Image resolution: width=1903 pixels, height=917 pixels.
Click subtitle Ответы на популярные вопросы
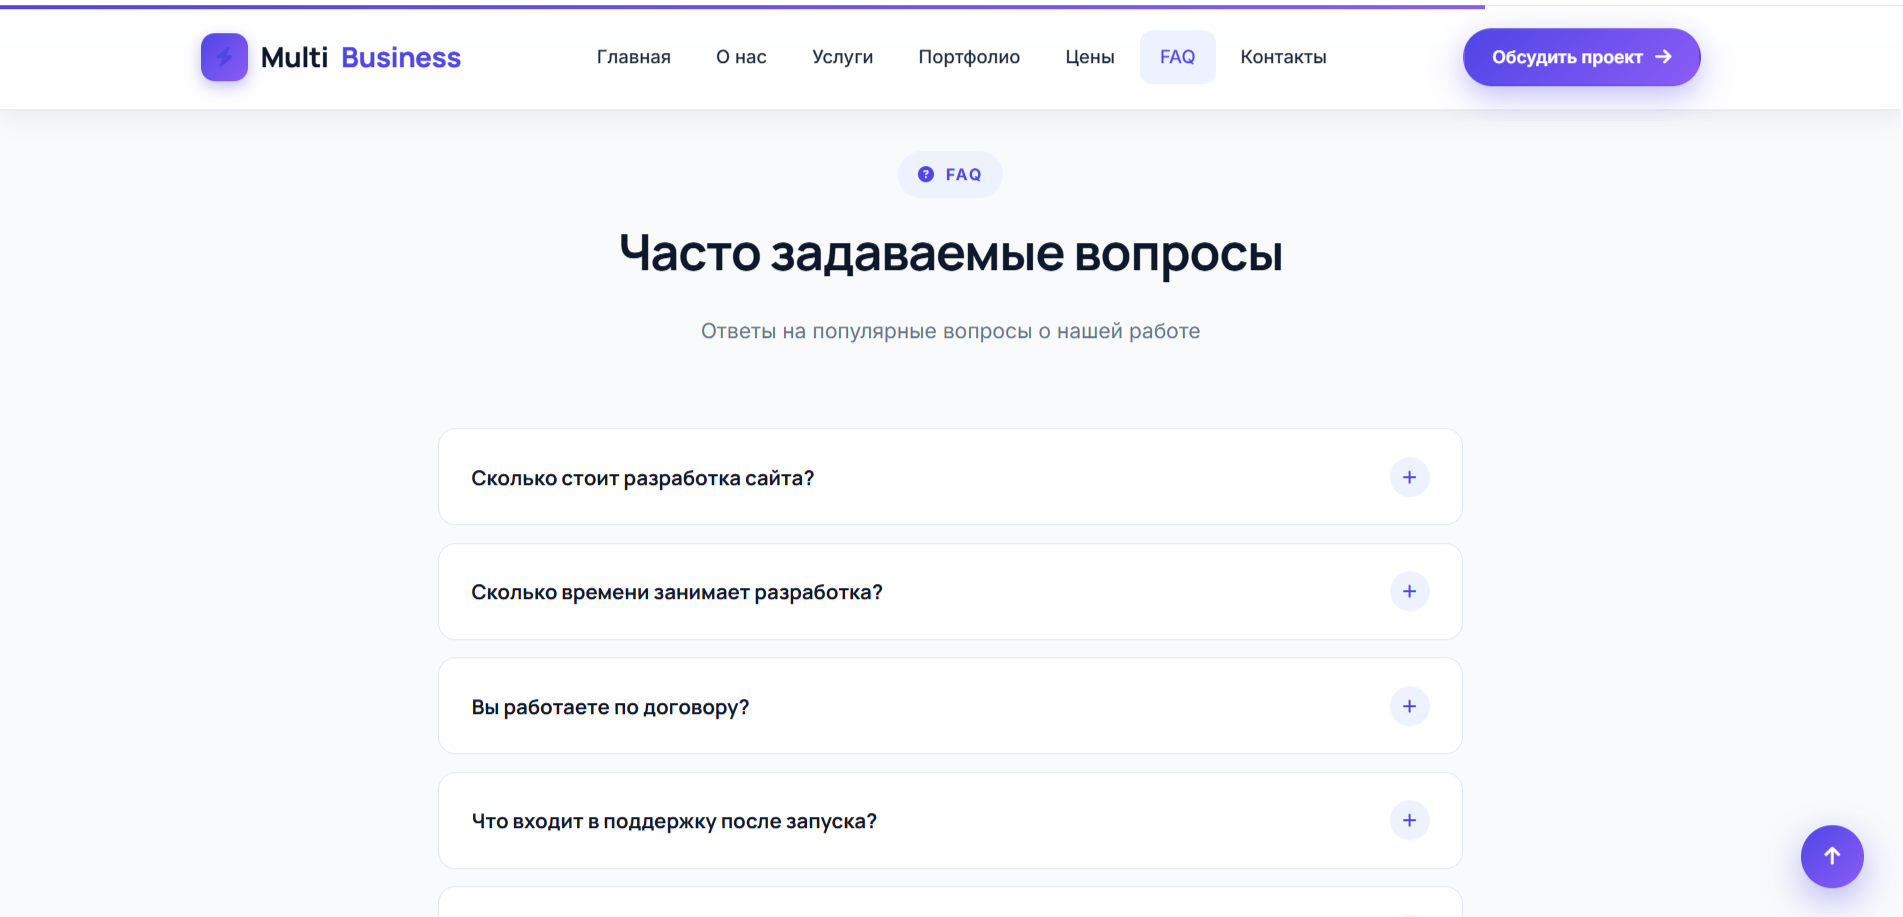point(951,331)
